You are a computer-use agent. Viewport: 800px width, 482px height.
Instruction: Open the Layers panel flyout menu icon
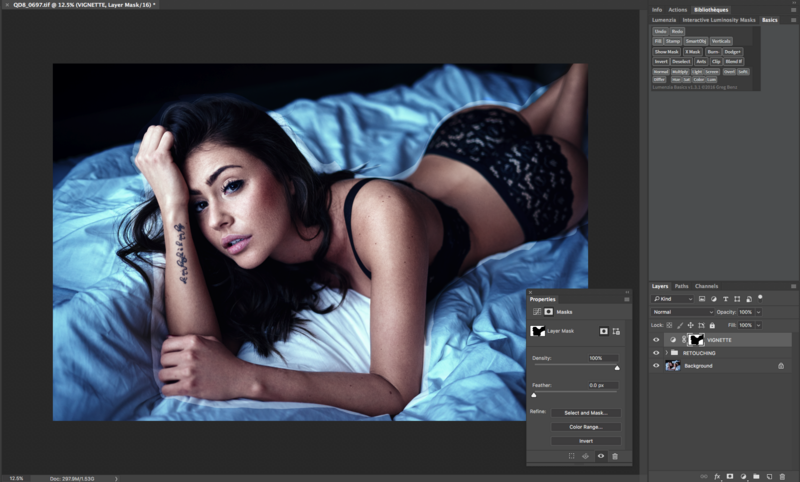(793, 287)
